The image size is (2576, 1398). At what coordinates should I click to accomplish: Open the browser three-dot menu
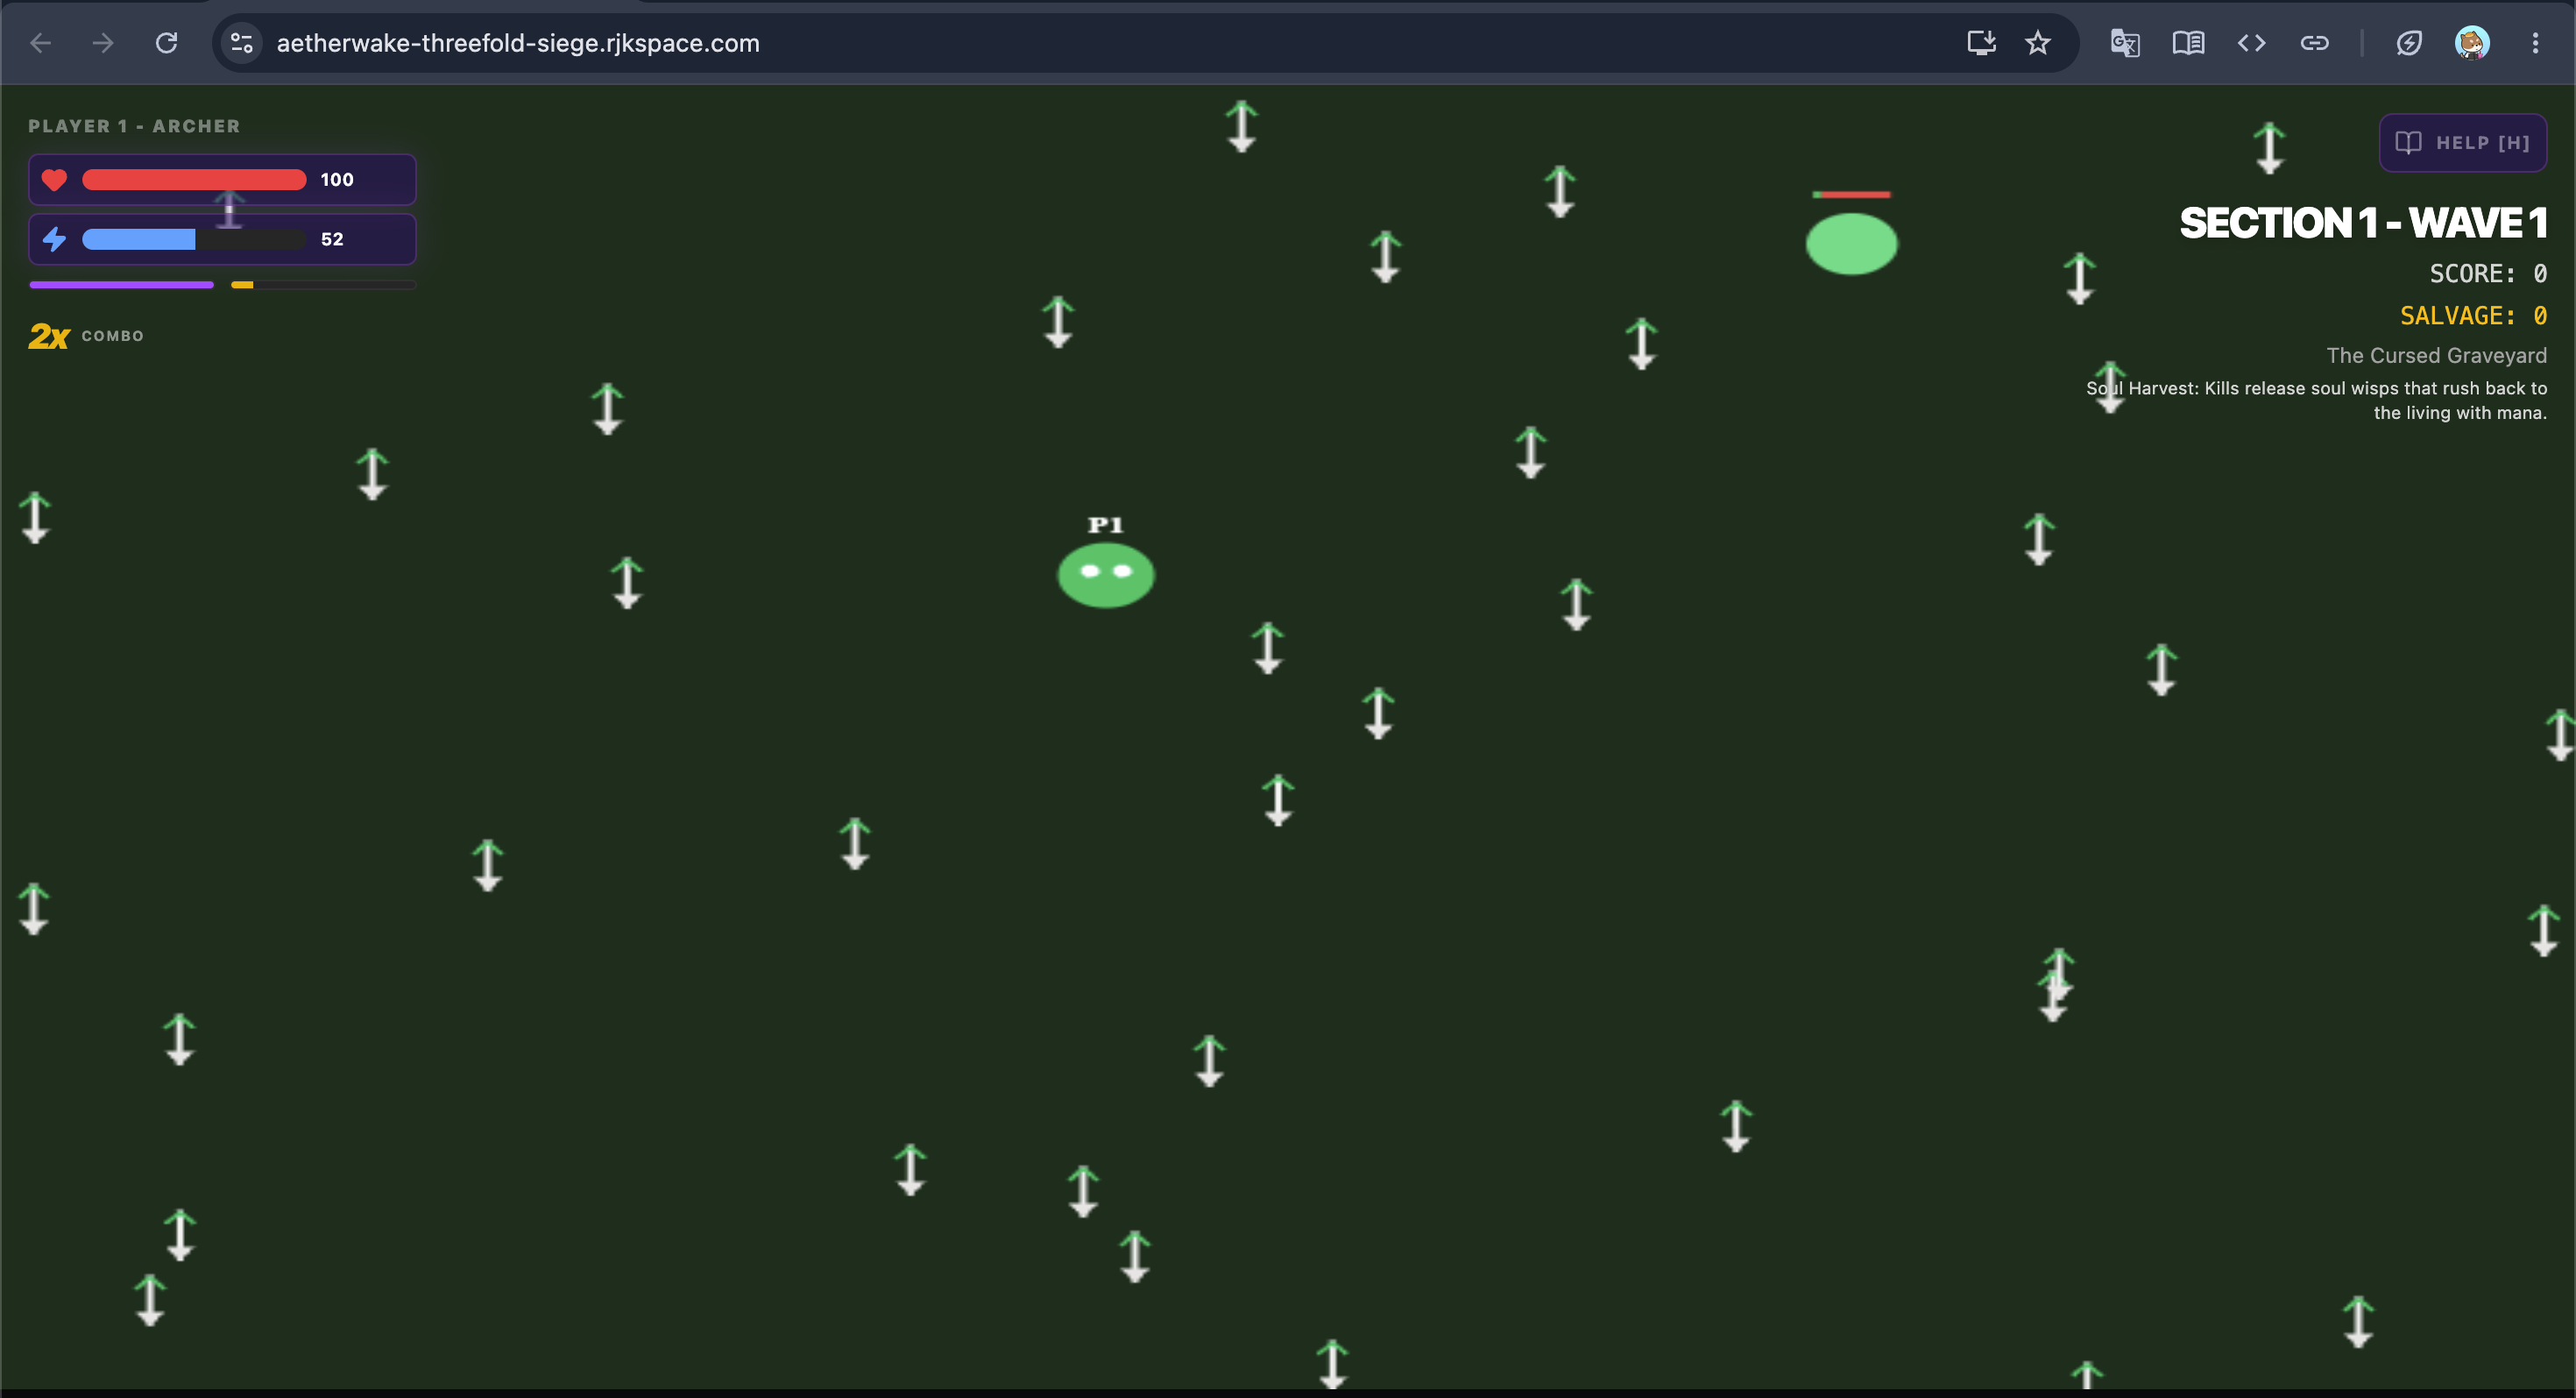coord(2535,43)
